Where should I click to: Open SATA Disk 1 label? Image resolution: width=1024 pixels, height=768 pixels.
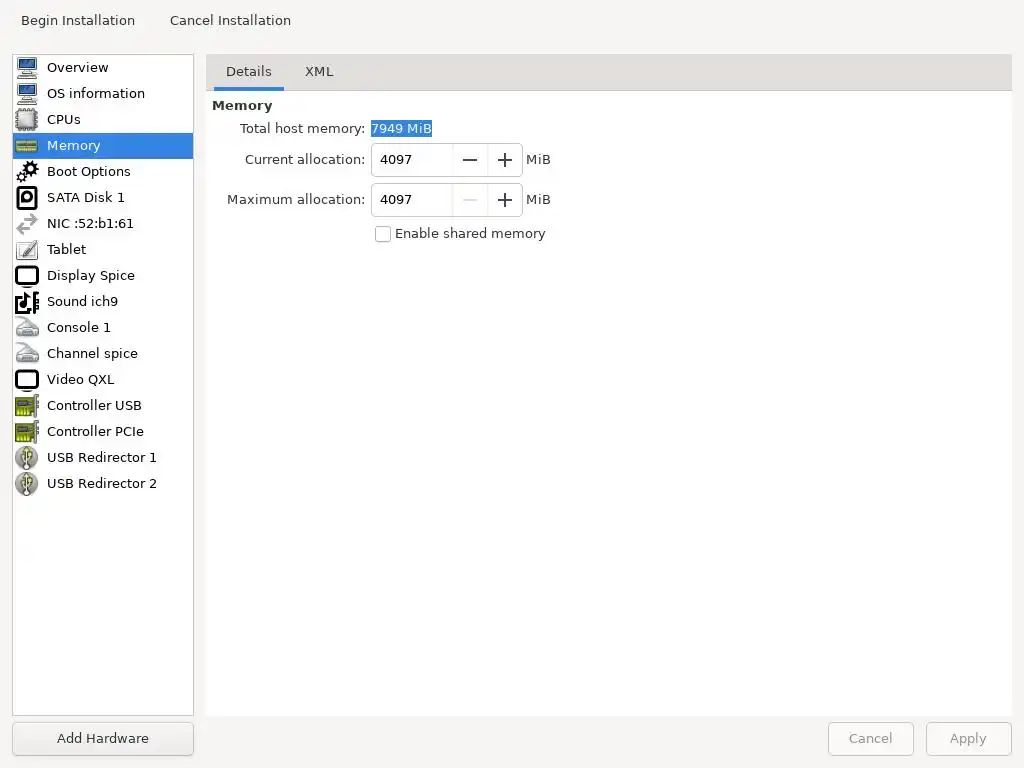coord(86,197)
